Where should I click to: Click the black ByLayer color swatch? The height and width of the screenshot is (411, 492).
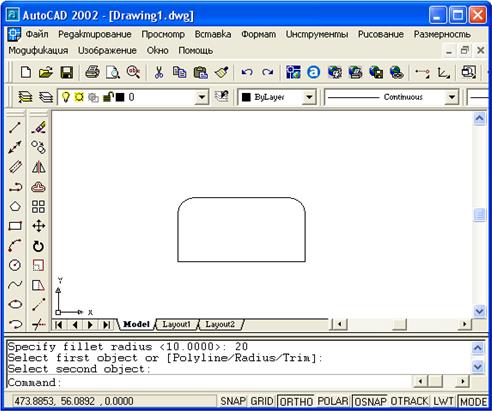tap(246, 97)
